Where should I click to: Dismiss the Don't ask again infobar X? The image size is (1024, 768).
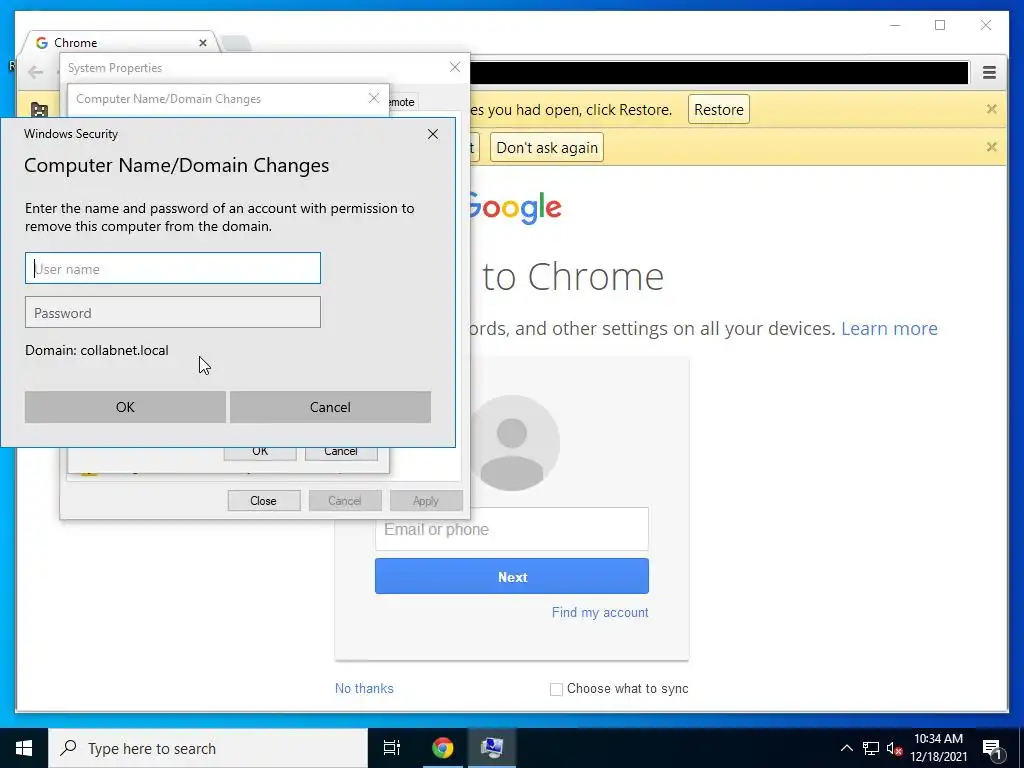[x=991, y=147]
